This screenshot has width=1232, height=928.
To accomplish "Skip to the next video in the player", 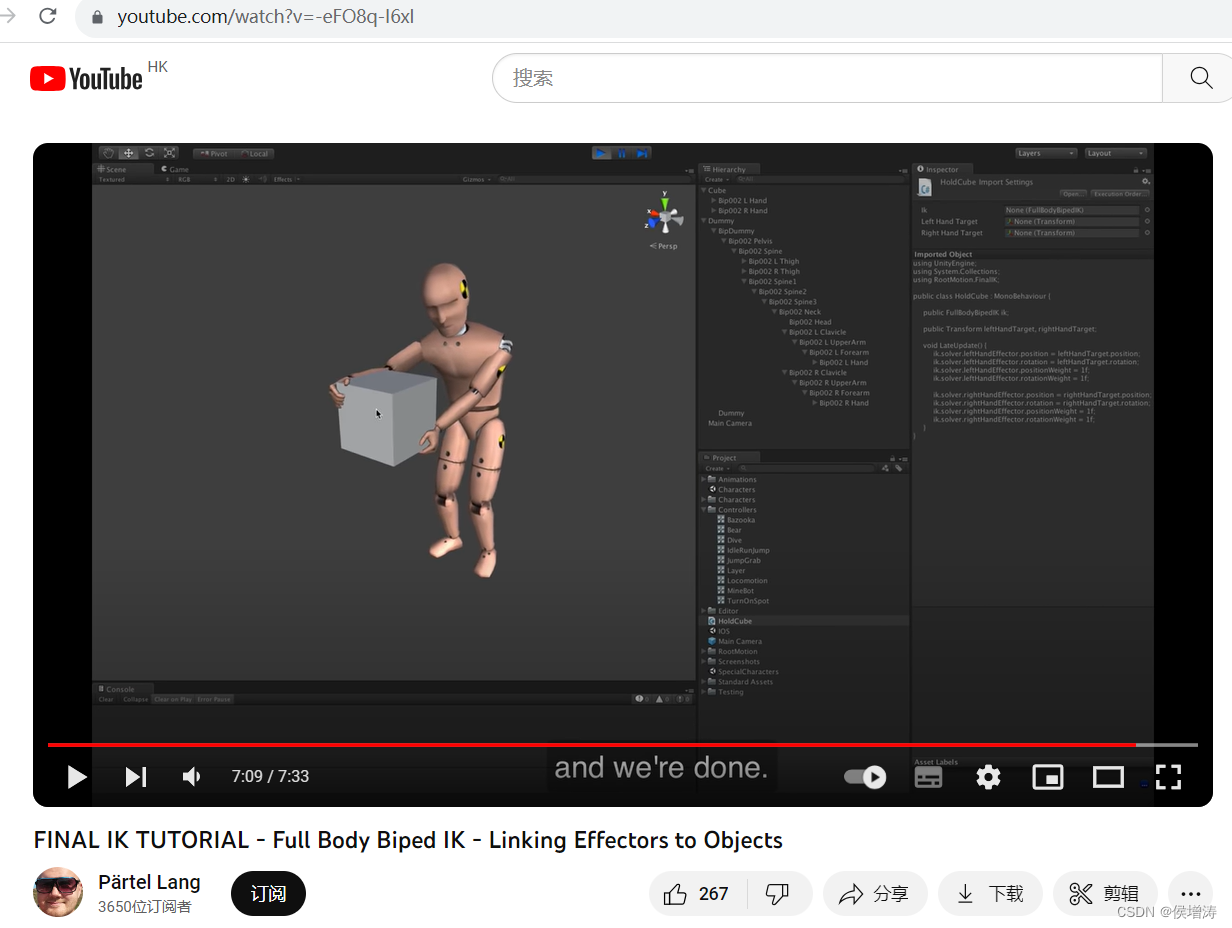I will 136,776.
